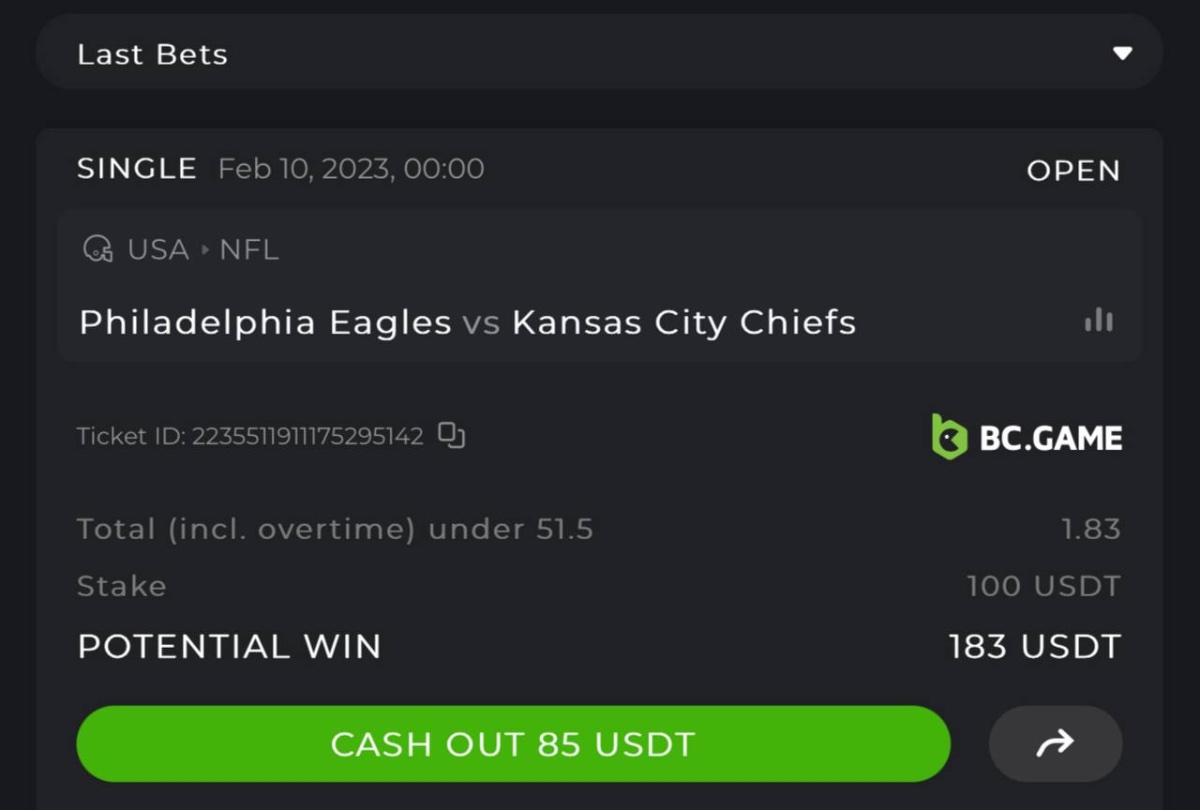
Task: Open the USA category breadcrumb
Action: (158, 249)
